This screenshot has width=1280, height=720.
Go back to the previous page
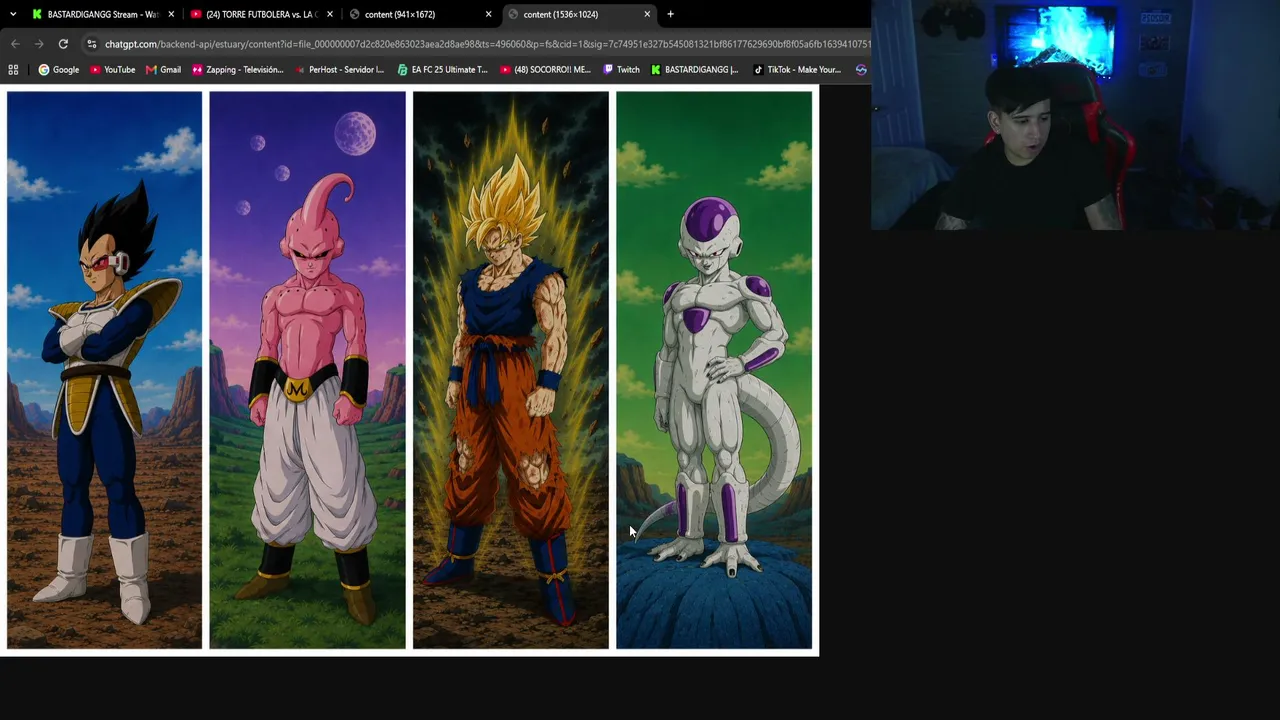[x=15, y=44]
